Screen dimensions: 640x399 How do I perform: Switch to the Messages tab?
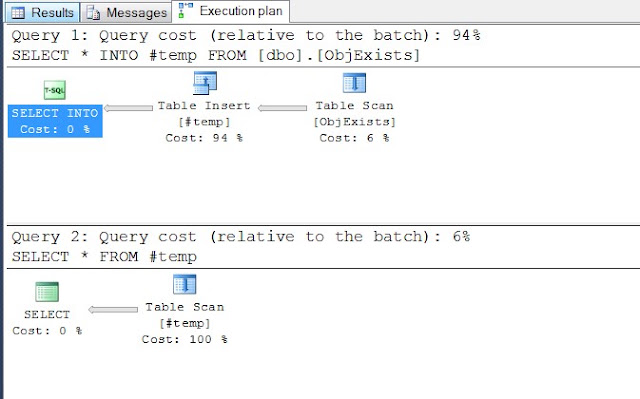[x=126, y=13]
